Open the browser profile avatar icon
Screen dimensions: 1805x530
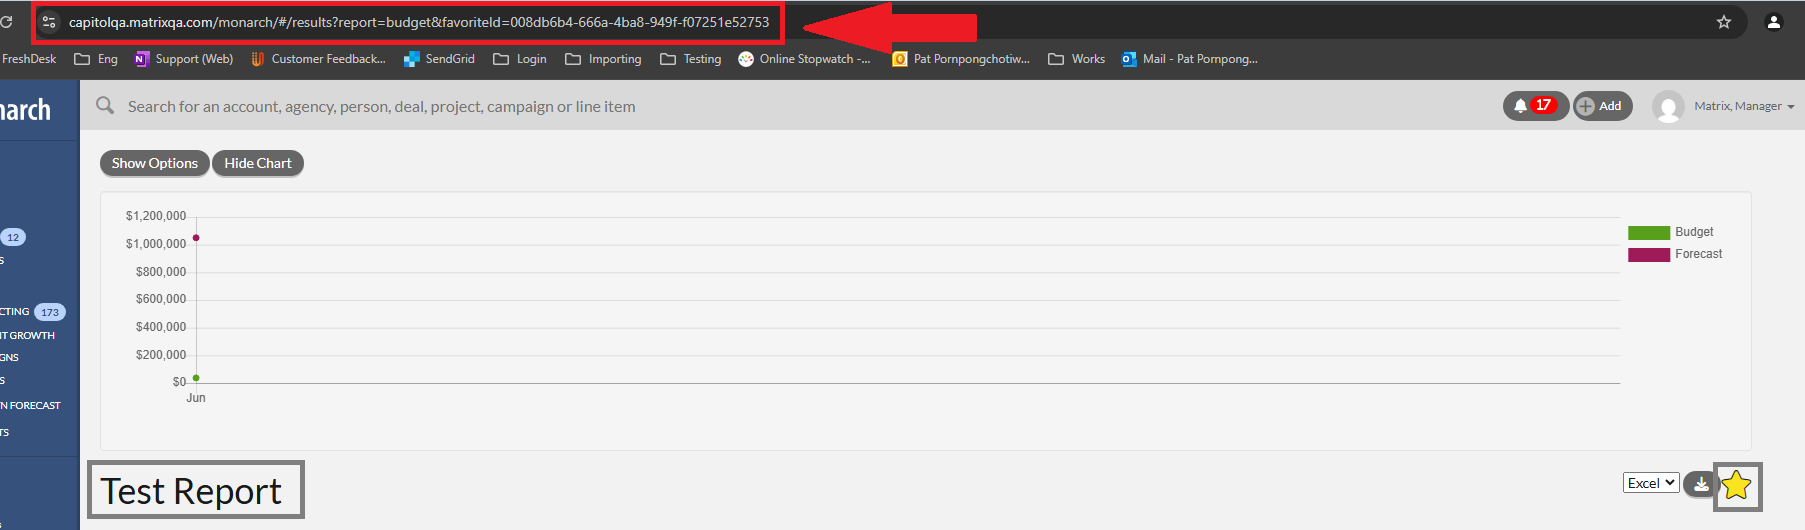pos(1774,22)
